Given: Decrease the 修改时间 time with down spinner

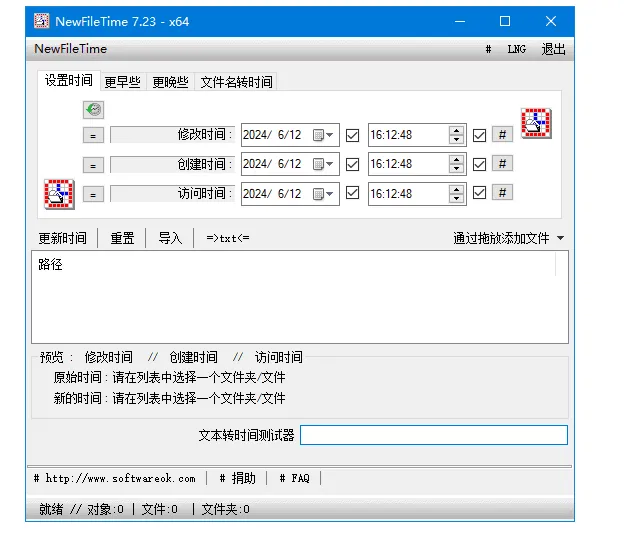Looking at the screenshot, I should pos(457,139).
